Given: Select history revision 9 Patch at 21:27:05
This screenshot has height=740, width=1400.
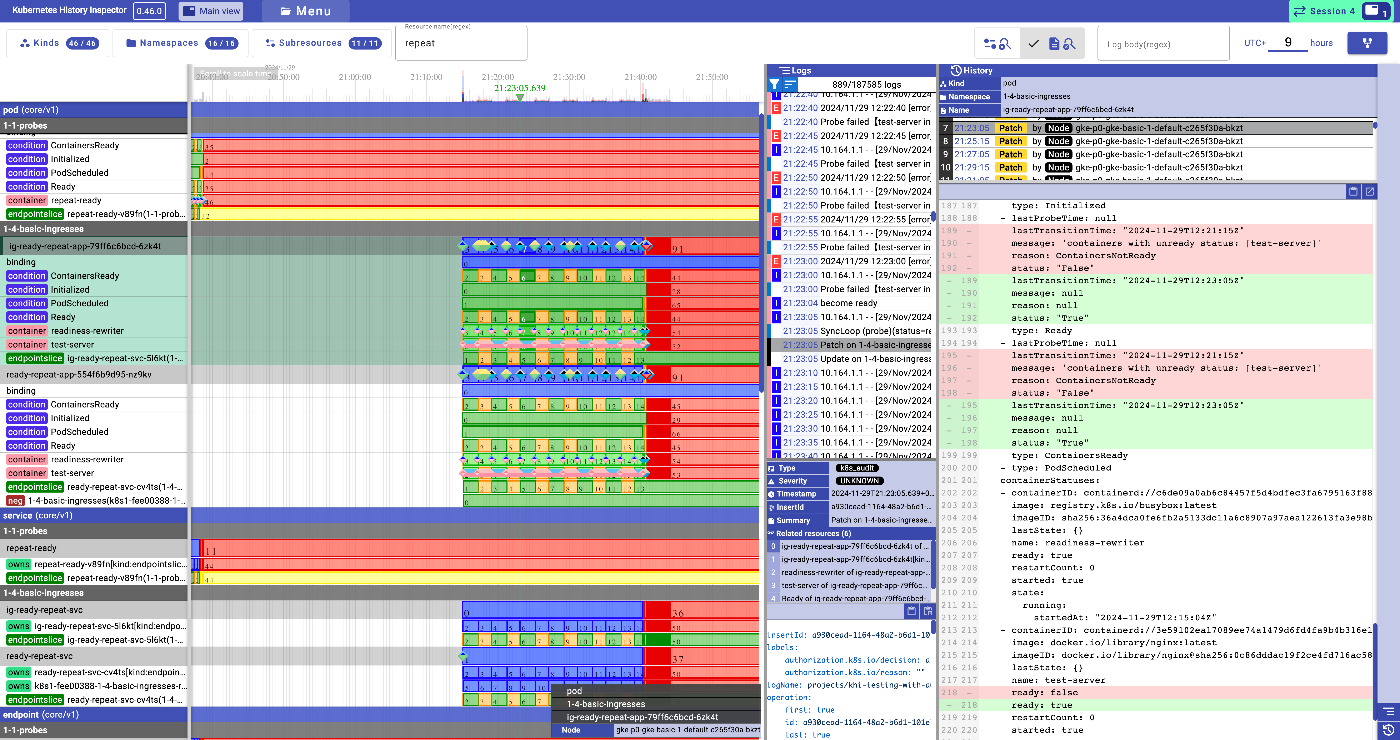Looking at the screenshot, I should (x=1157, y=154).
